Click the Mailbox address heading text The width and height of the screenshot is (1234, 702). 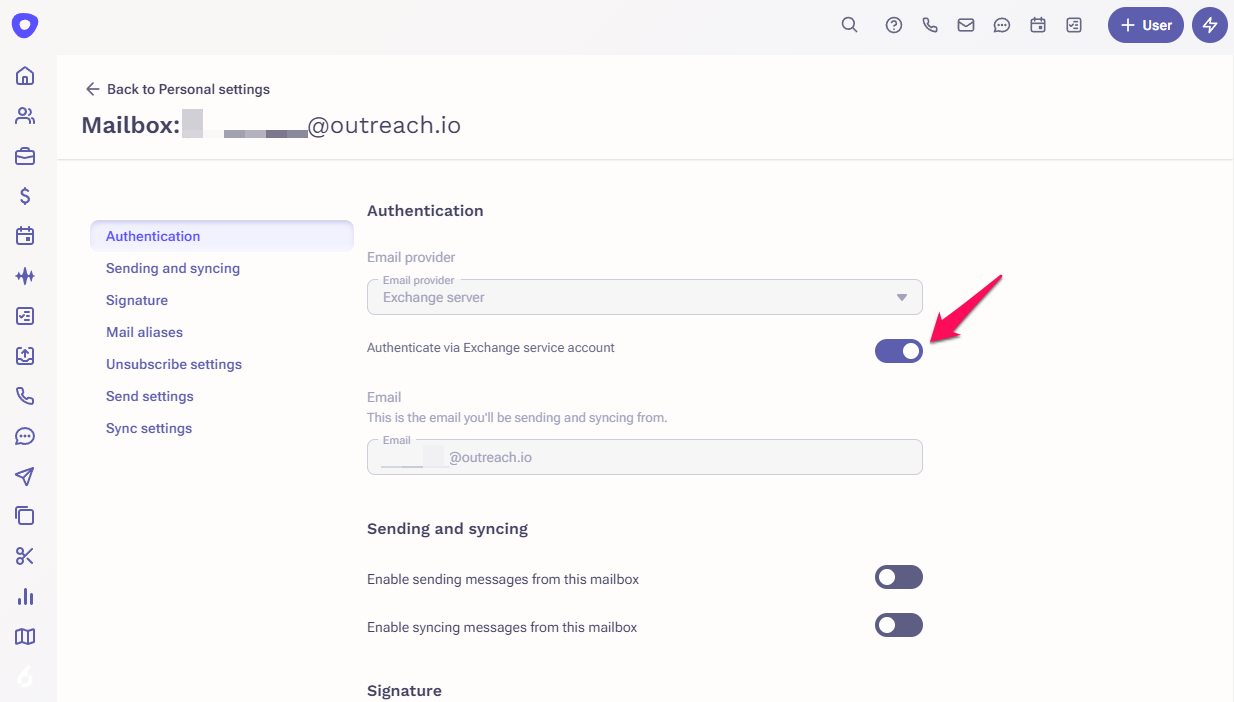(x=271, y=126)
